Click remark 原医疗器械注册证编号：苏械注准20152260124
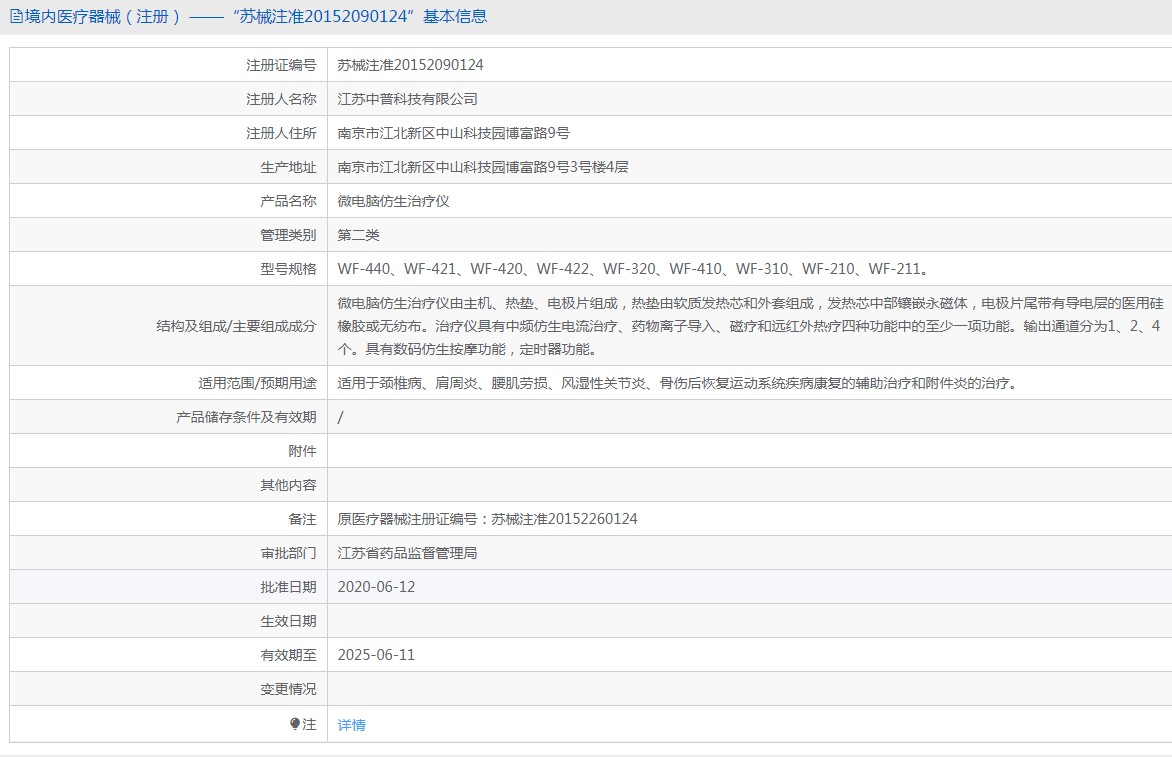The width and height of the screenshot is (1172, 757). 487,519
